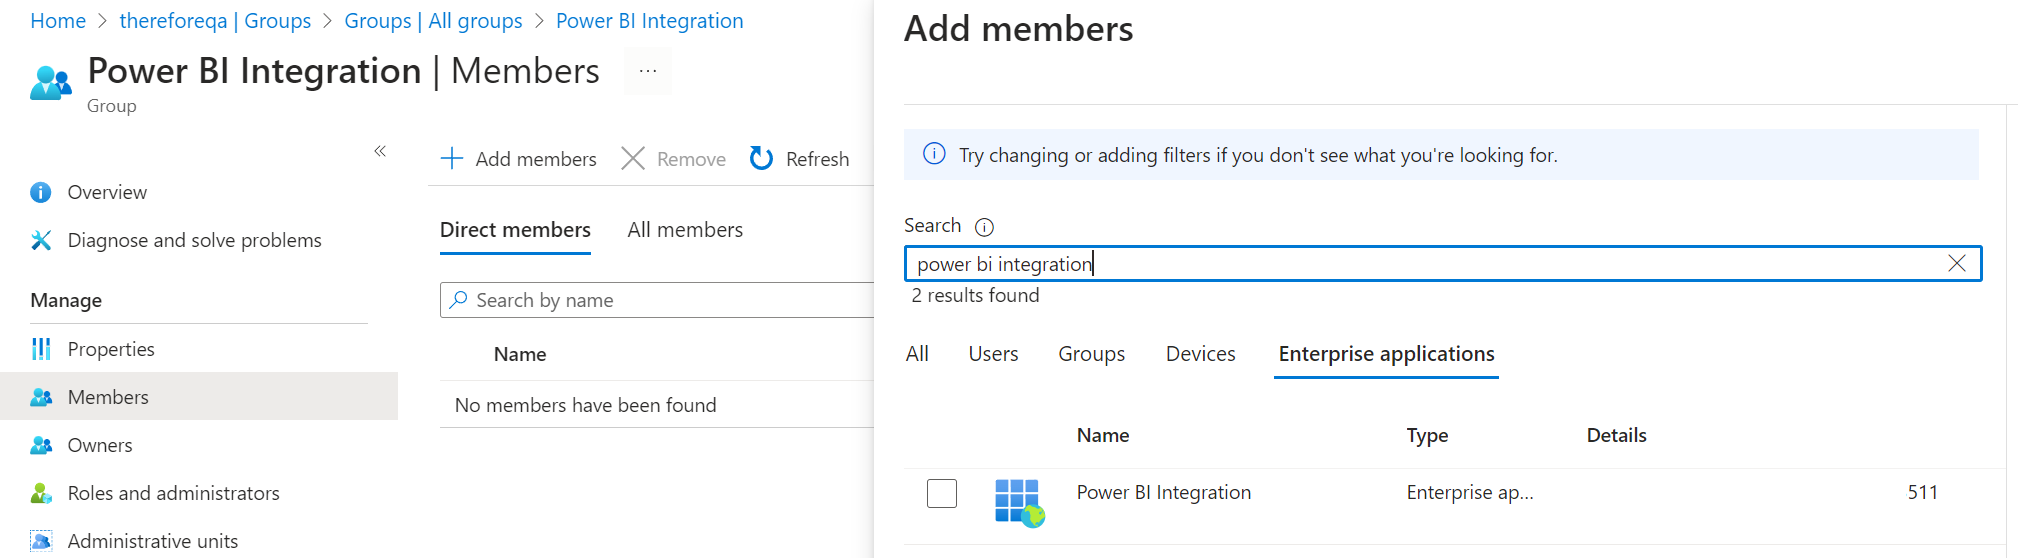Click the 511 details value

point(1922,492)
